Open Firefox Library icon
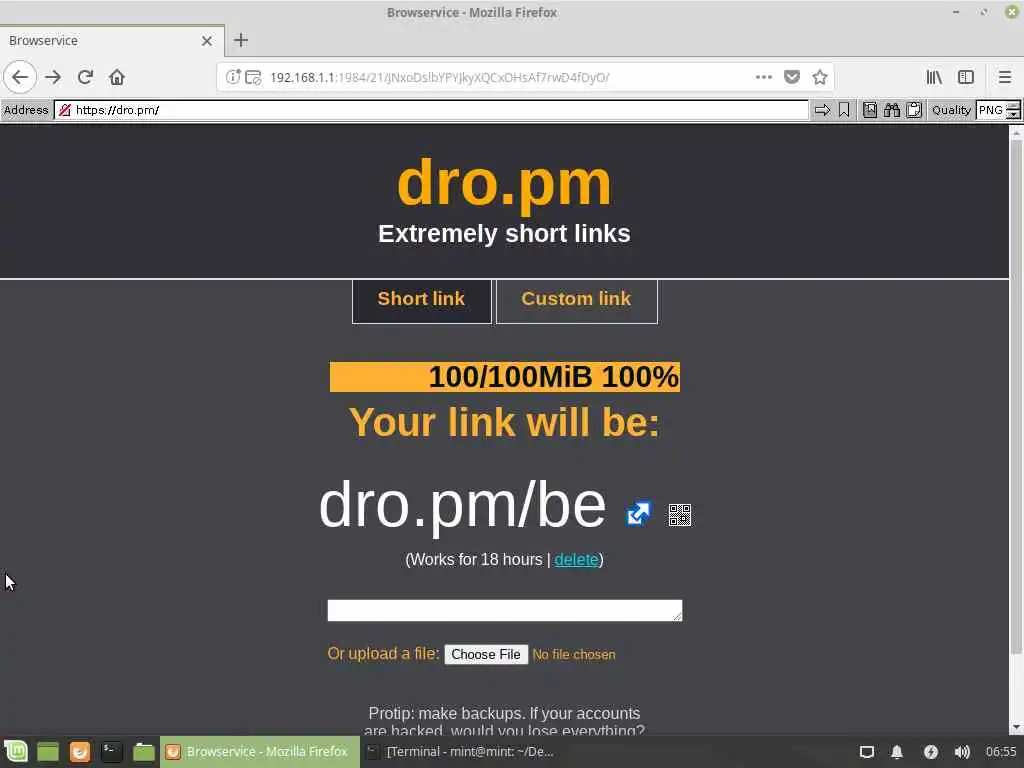Screen dimensions: 1024x768 (934, 77)
